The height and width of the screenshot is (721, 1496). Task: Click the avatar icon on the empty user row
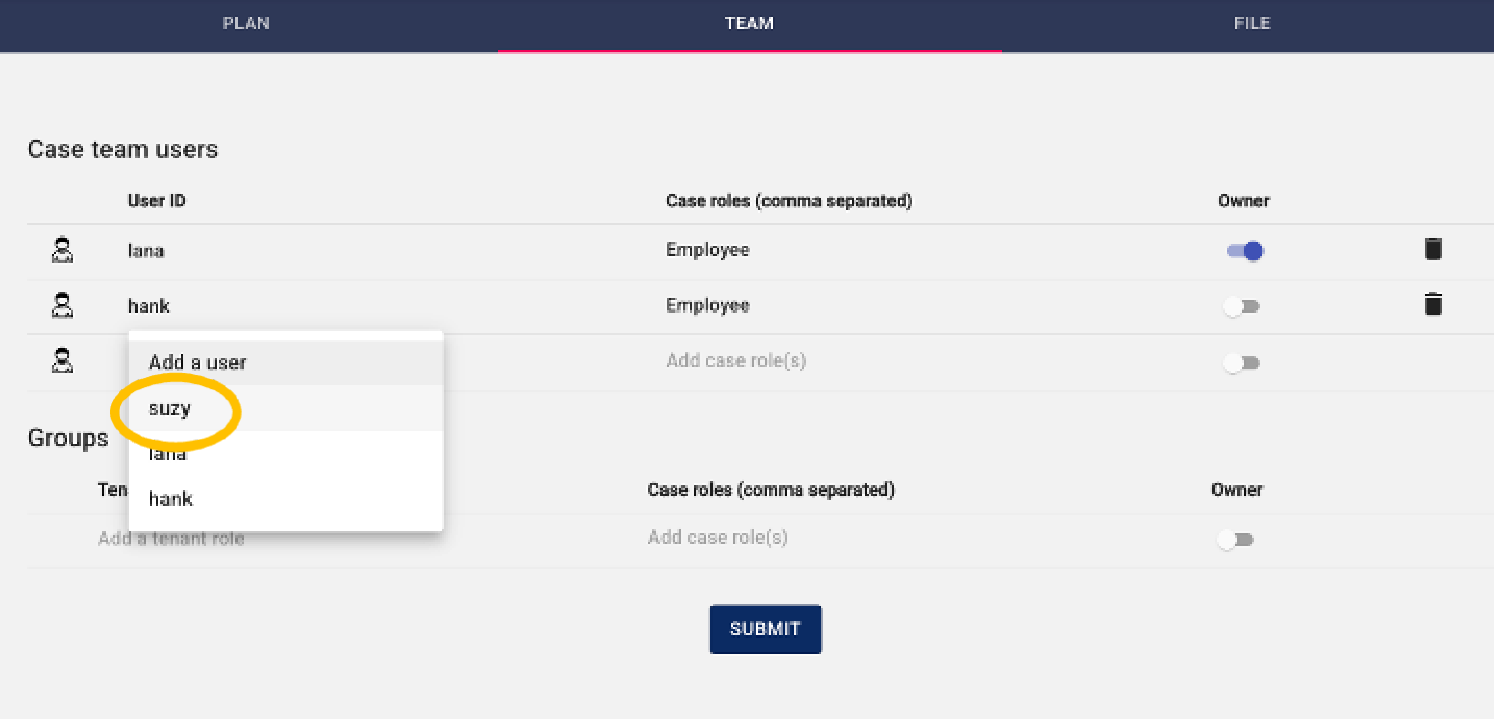[61, 362]
